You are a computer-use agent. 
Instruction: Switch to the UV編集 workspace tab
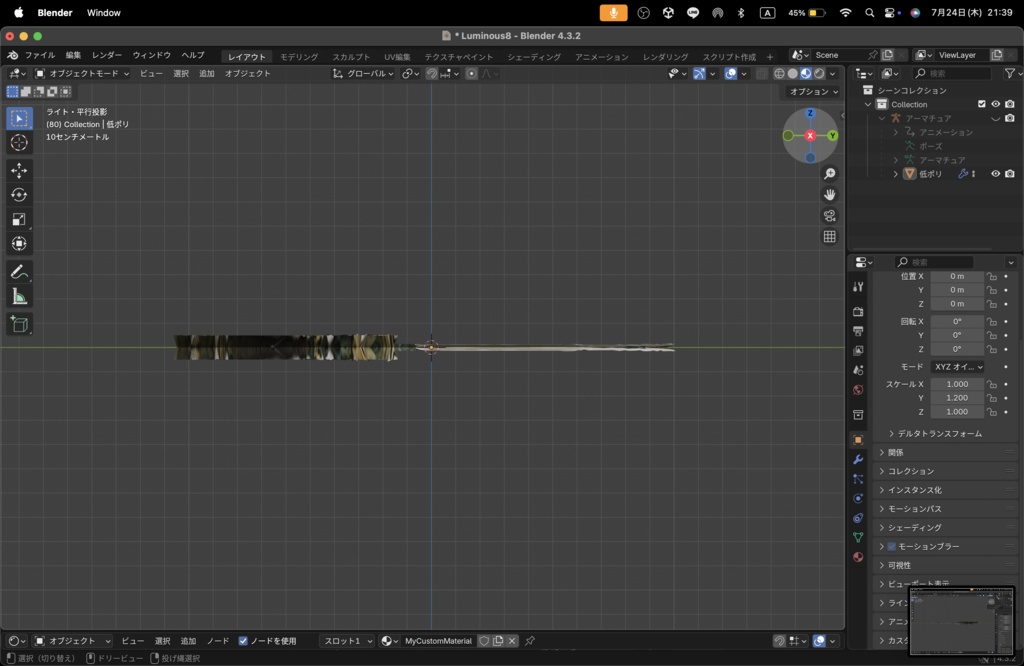(397, 57)
